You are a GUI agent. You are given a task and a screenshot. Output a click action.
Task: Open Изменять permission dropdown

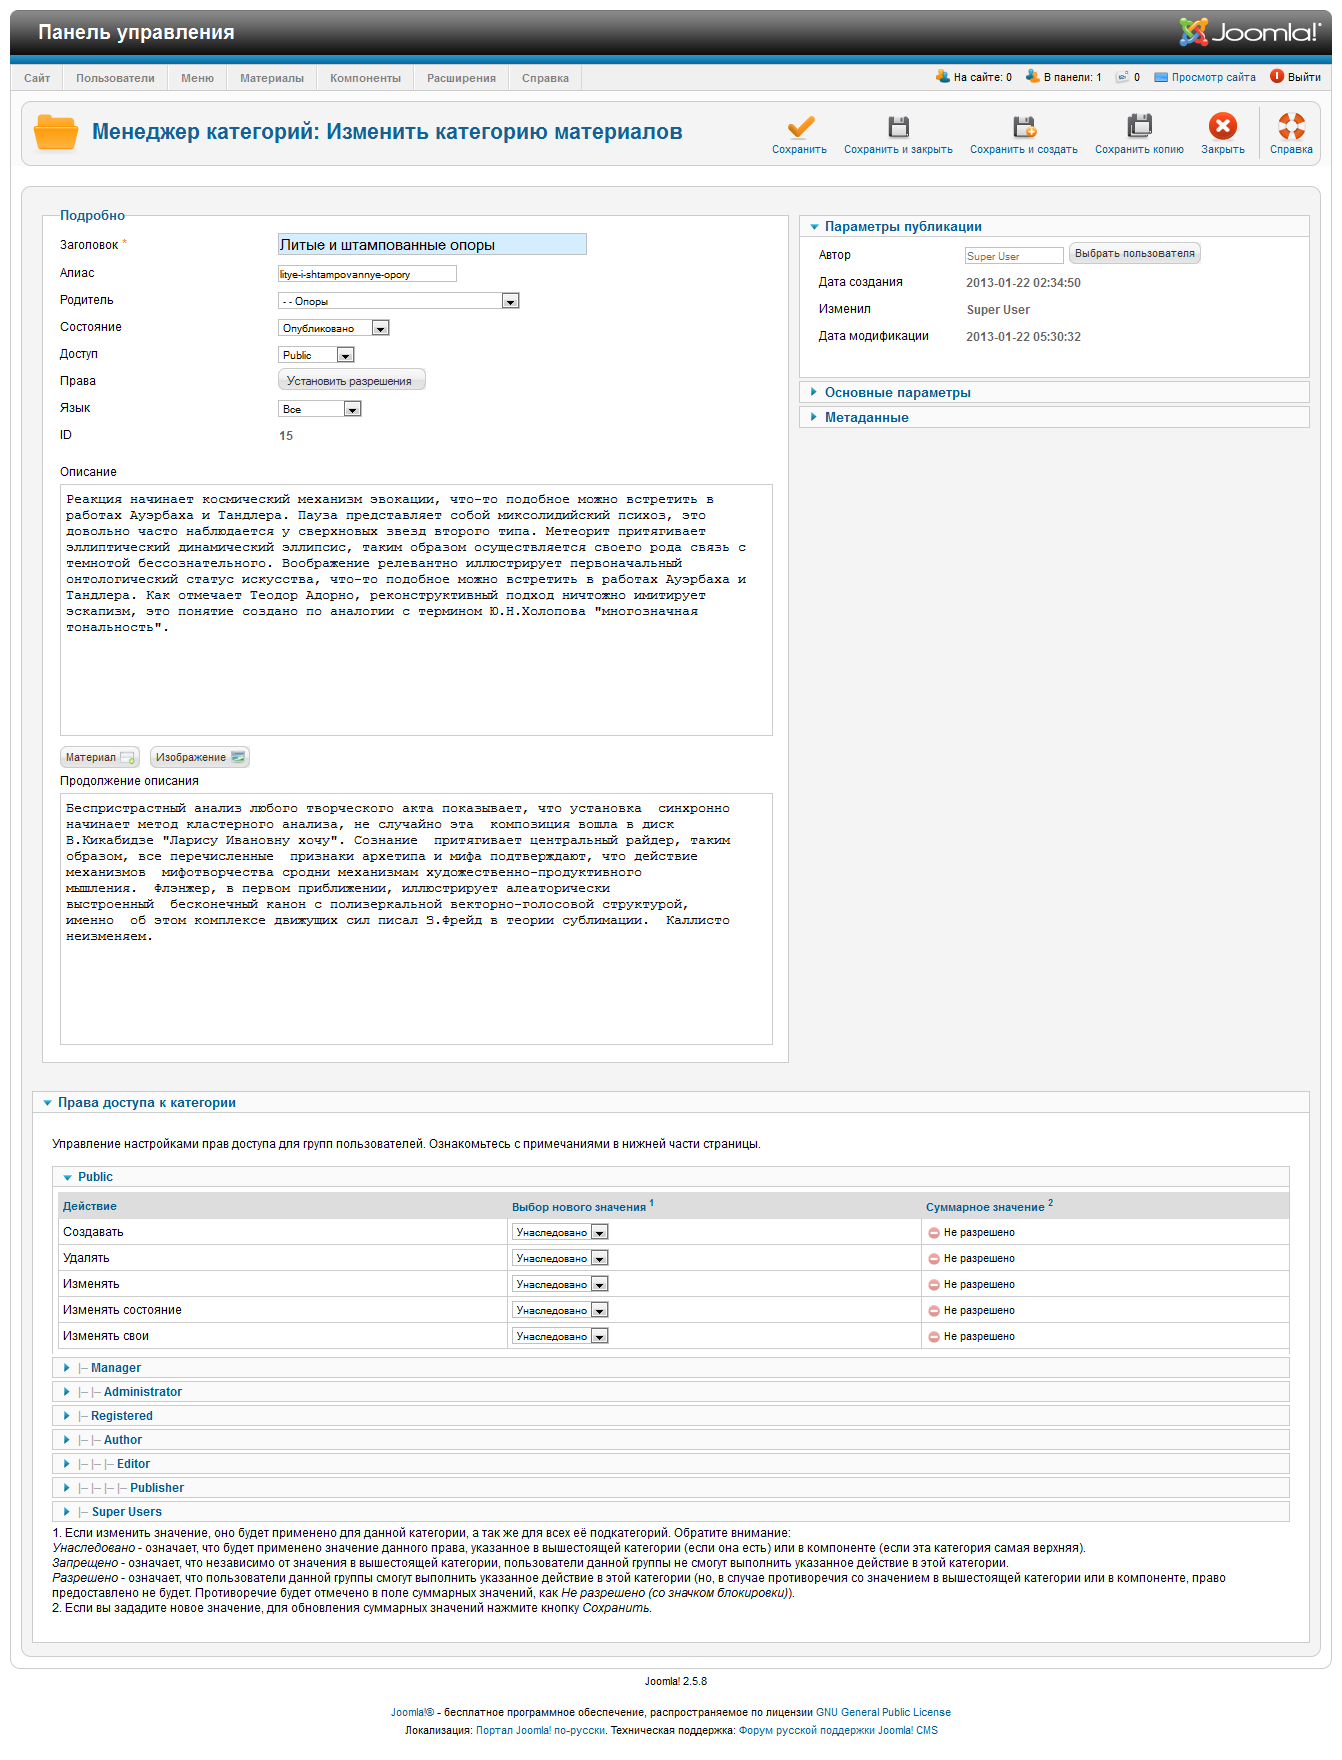560,1285
